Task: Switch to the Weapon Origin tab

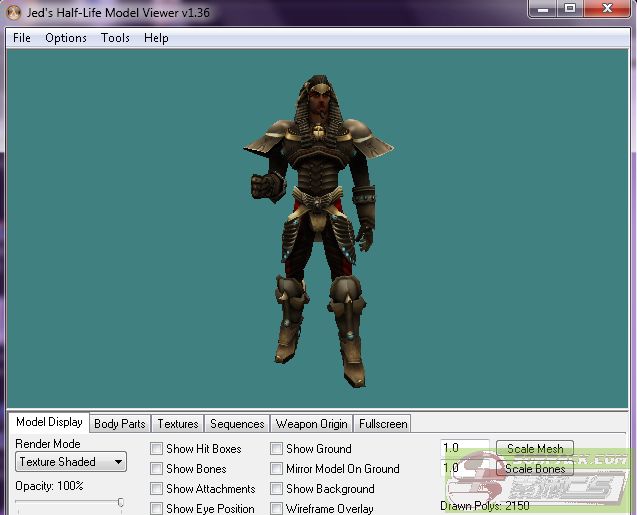Action: coord(312,424)
